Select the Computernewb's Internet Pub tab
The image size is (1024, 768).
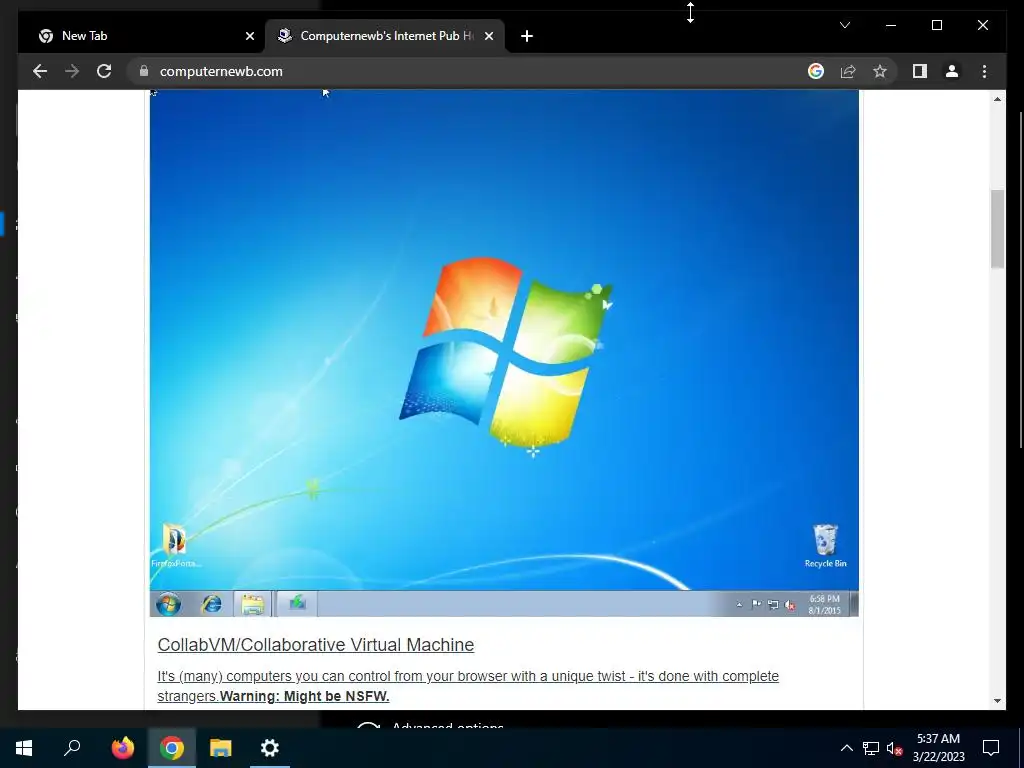385,36
